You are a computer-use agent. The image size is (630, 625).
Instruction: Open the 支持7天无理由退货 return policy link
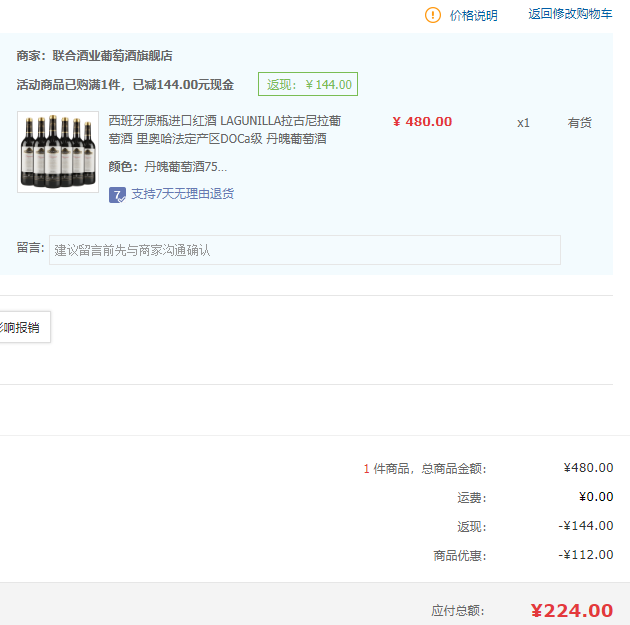coord(182,194)
